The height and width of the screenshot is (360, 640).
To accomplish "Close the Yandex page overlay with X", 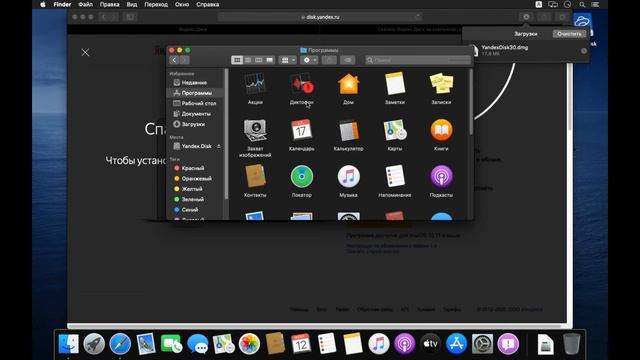I will click(85, 52).
